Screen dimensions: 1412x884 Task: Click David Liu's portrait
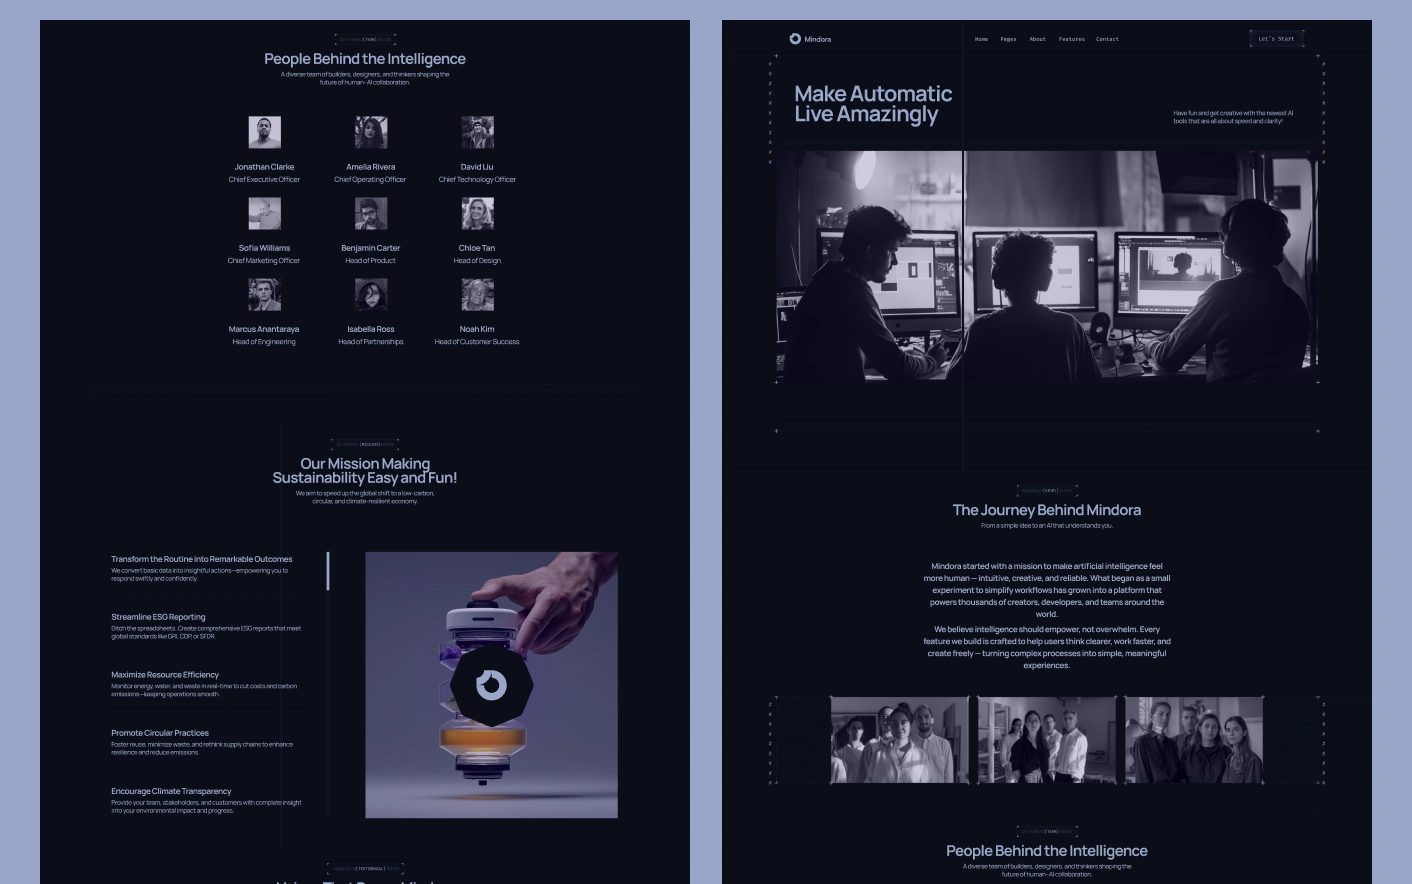[x=477, y=132]
